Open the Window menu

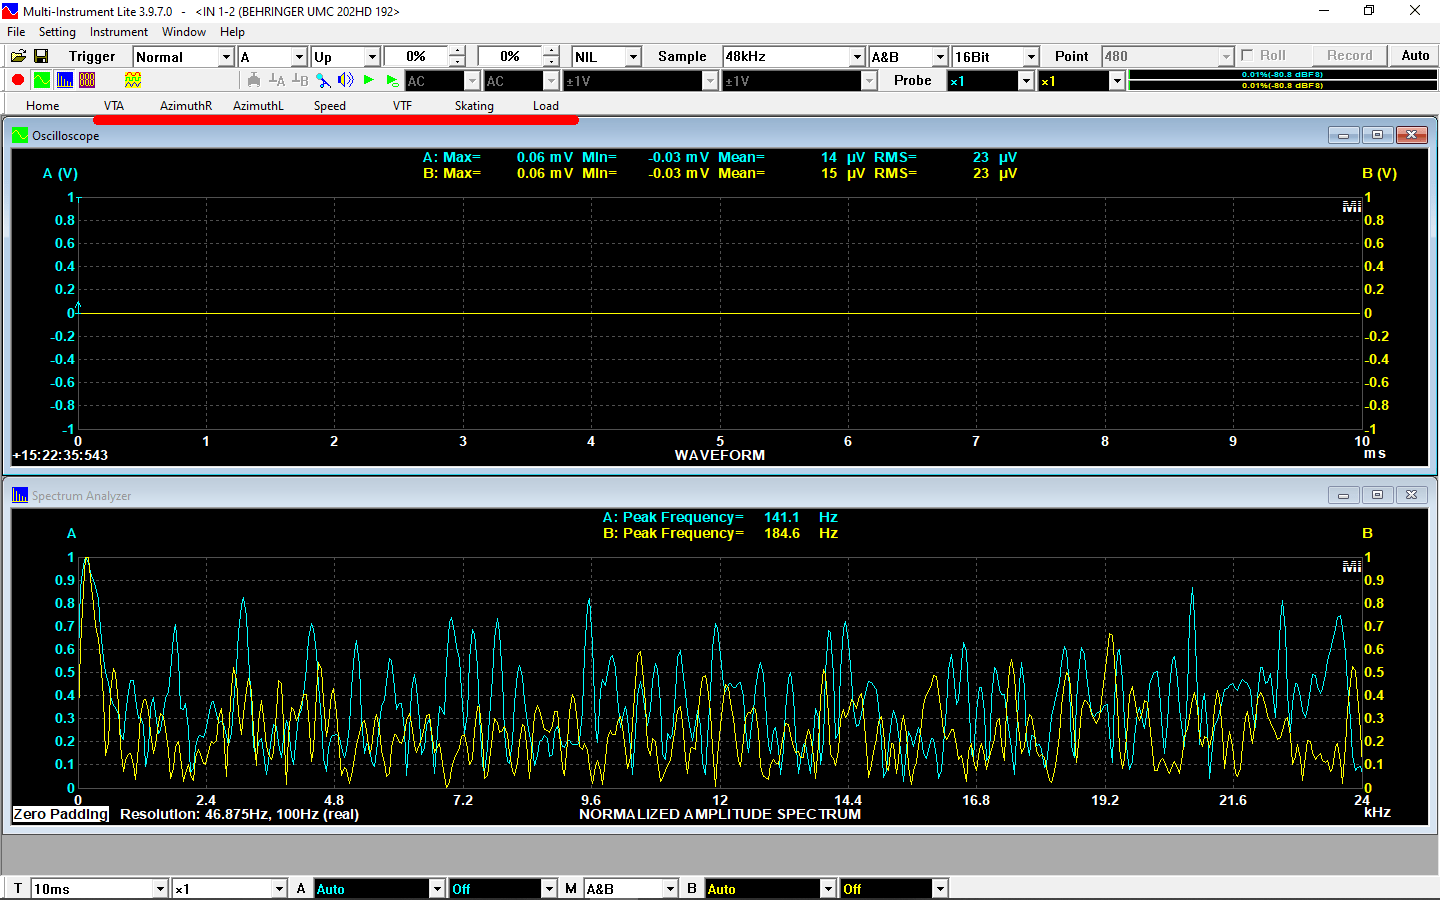(184, 32)
